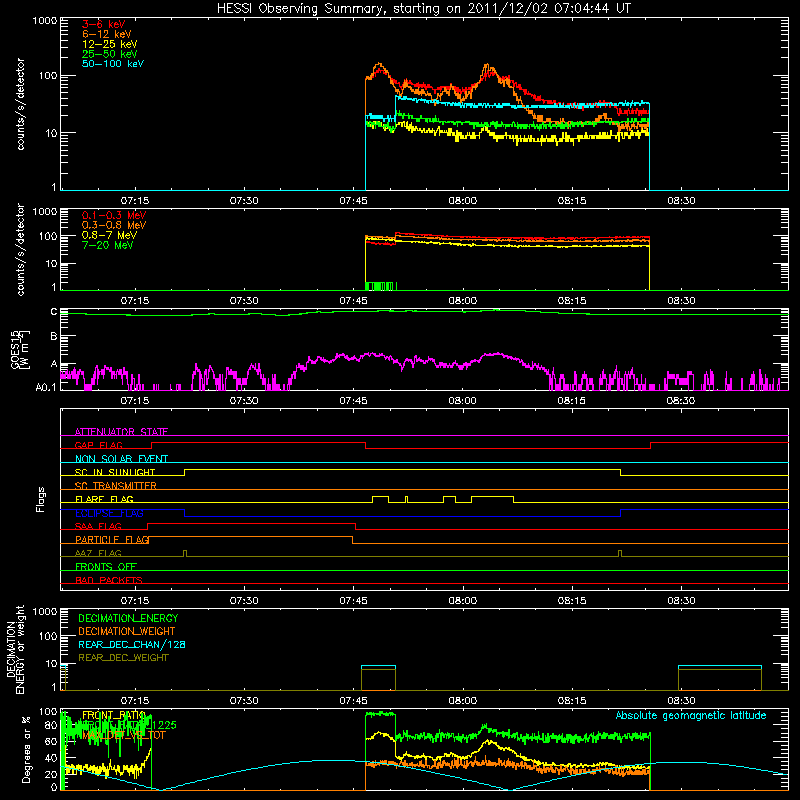Screen dimensions: 800x800
Task: Click the NON_SOLAR_EVENT flag label
Action: coord(121,459)
